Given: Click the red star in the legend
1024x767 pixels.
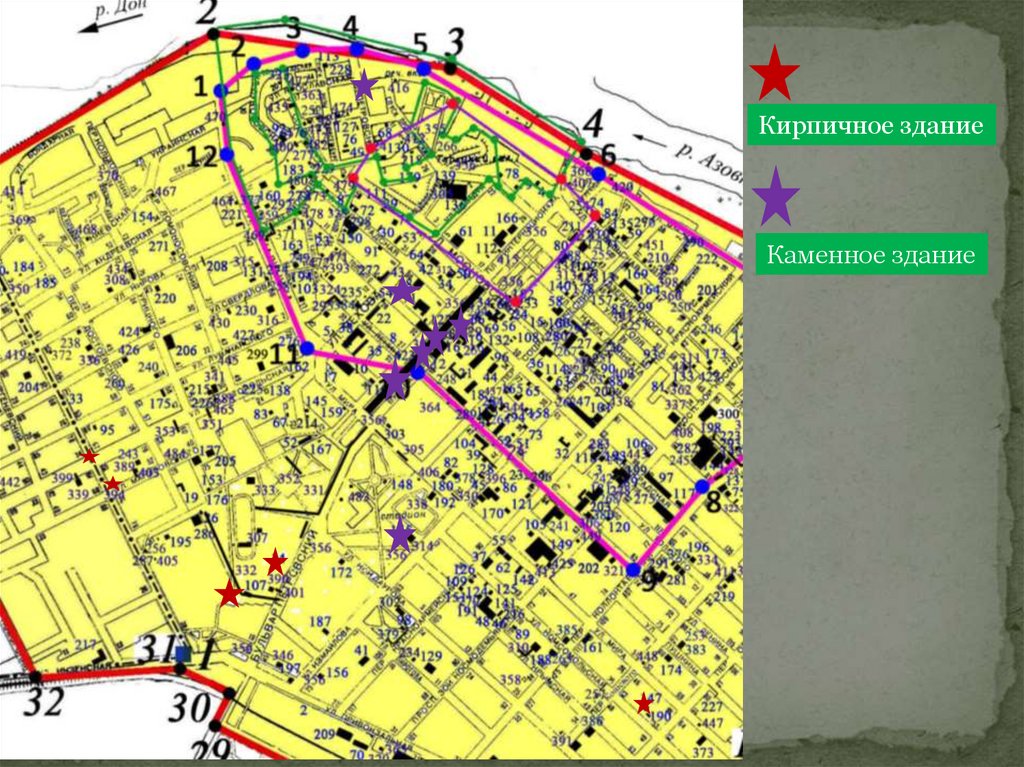Looking at the screenshot, I should tap(775, 73).
